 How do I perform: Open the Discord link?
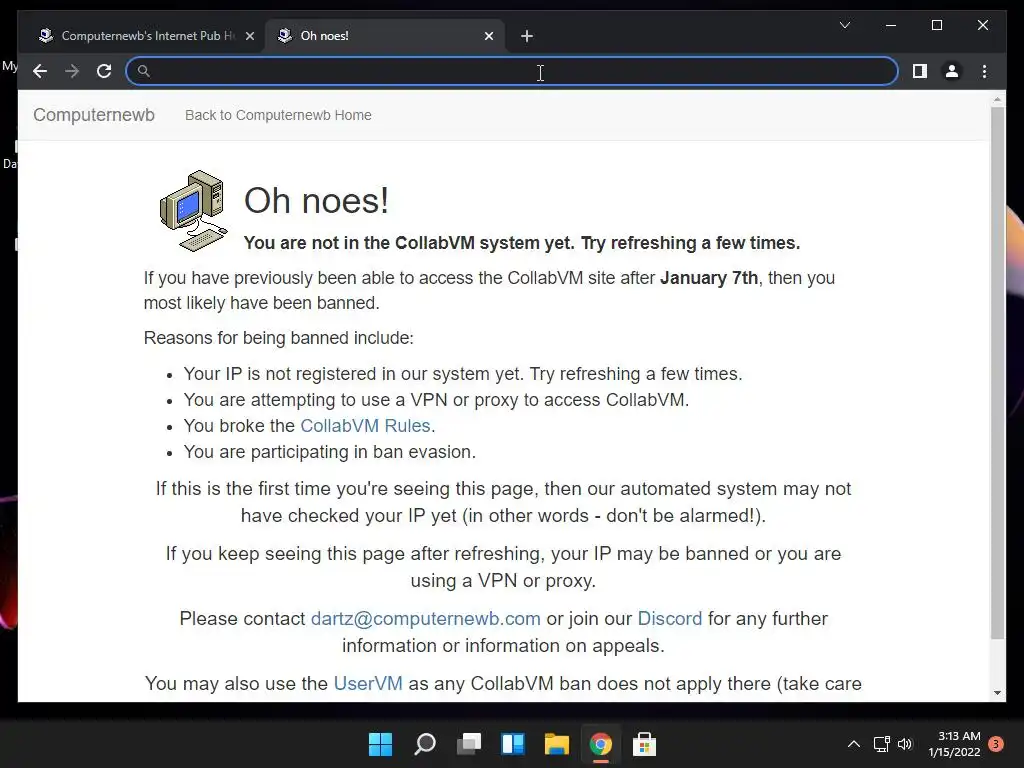click(x=669, y=618)
